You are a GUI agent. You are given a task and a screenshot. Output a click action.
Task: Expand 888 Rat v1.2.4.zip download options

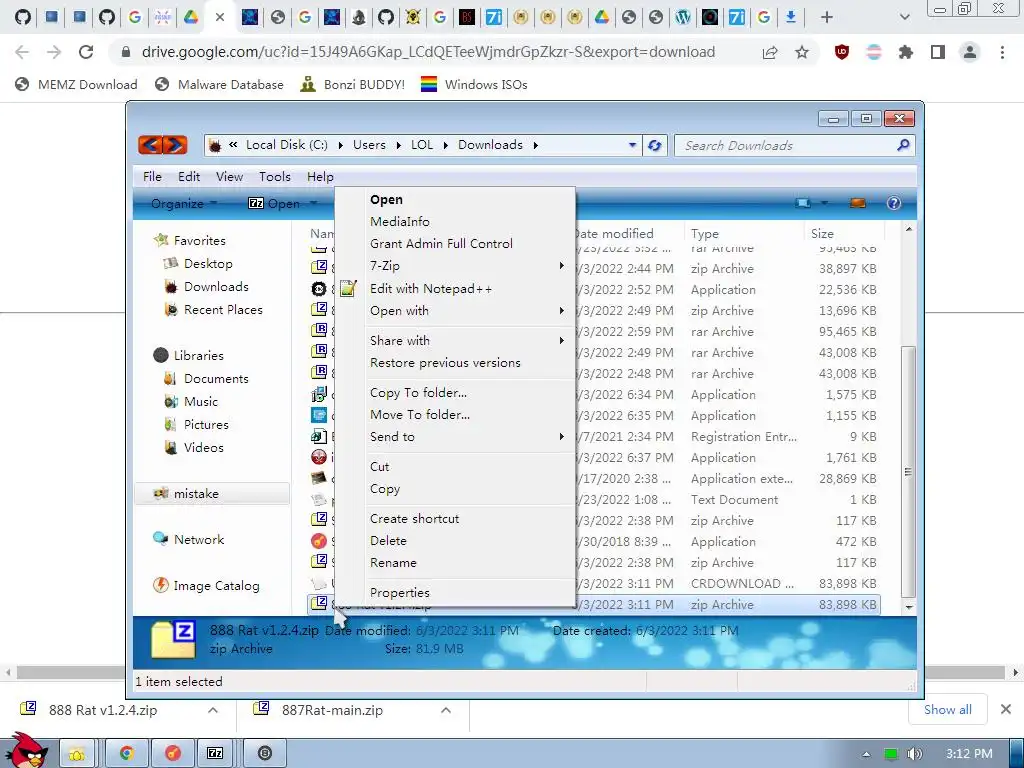[x=213, y=710]
